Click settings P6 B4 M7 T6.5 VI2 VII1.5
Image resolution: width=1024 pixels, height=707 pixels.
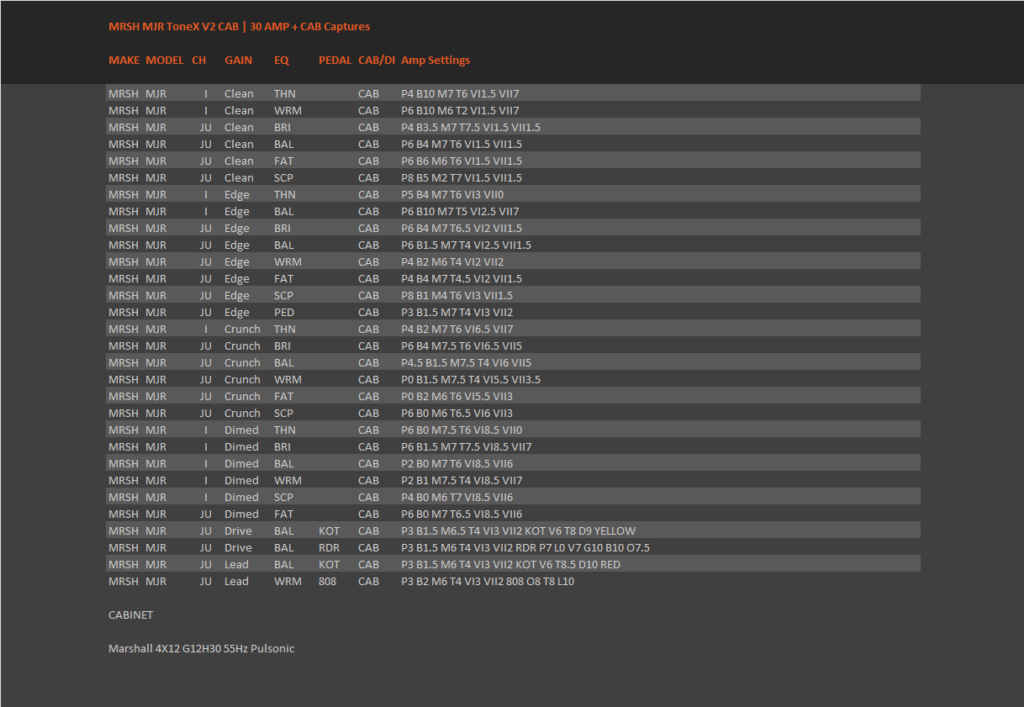pos(462,228)
